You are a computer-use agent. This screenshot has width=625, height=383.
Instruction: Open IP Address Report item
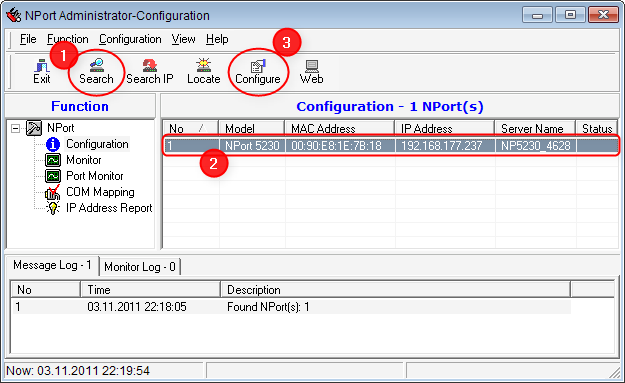click(x=109, y=208)
